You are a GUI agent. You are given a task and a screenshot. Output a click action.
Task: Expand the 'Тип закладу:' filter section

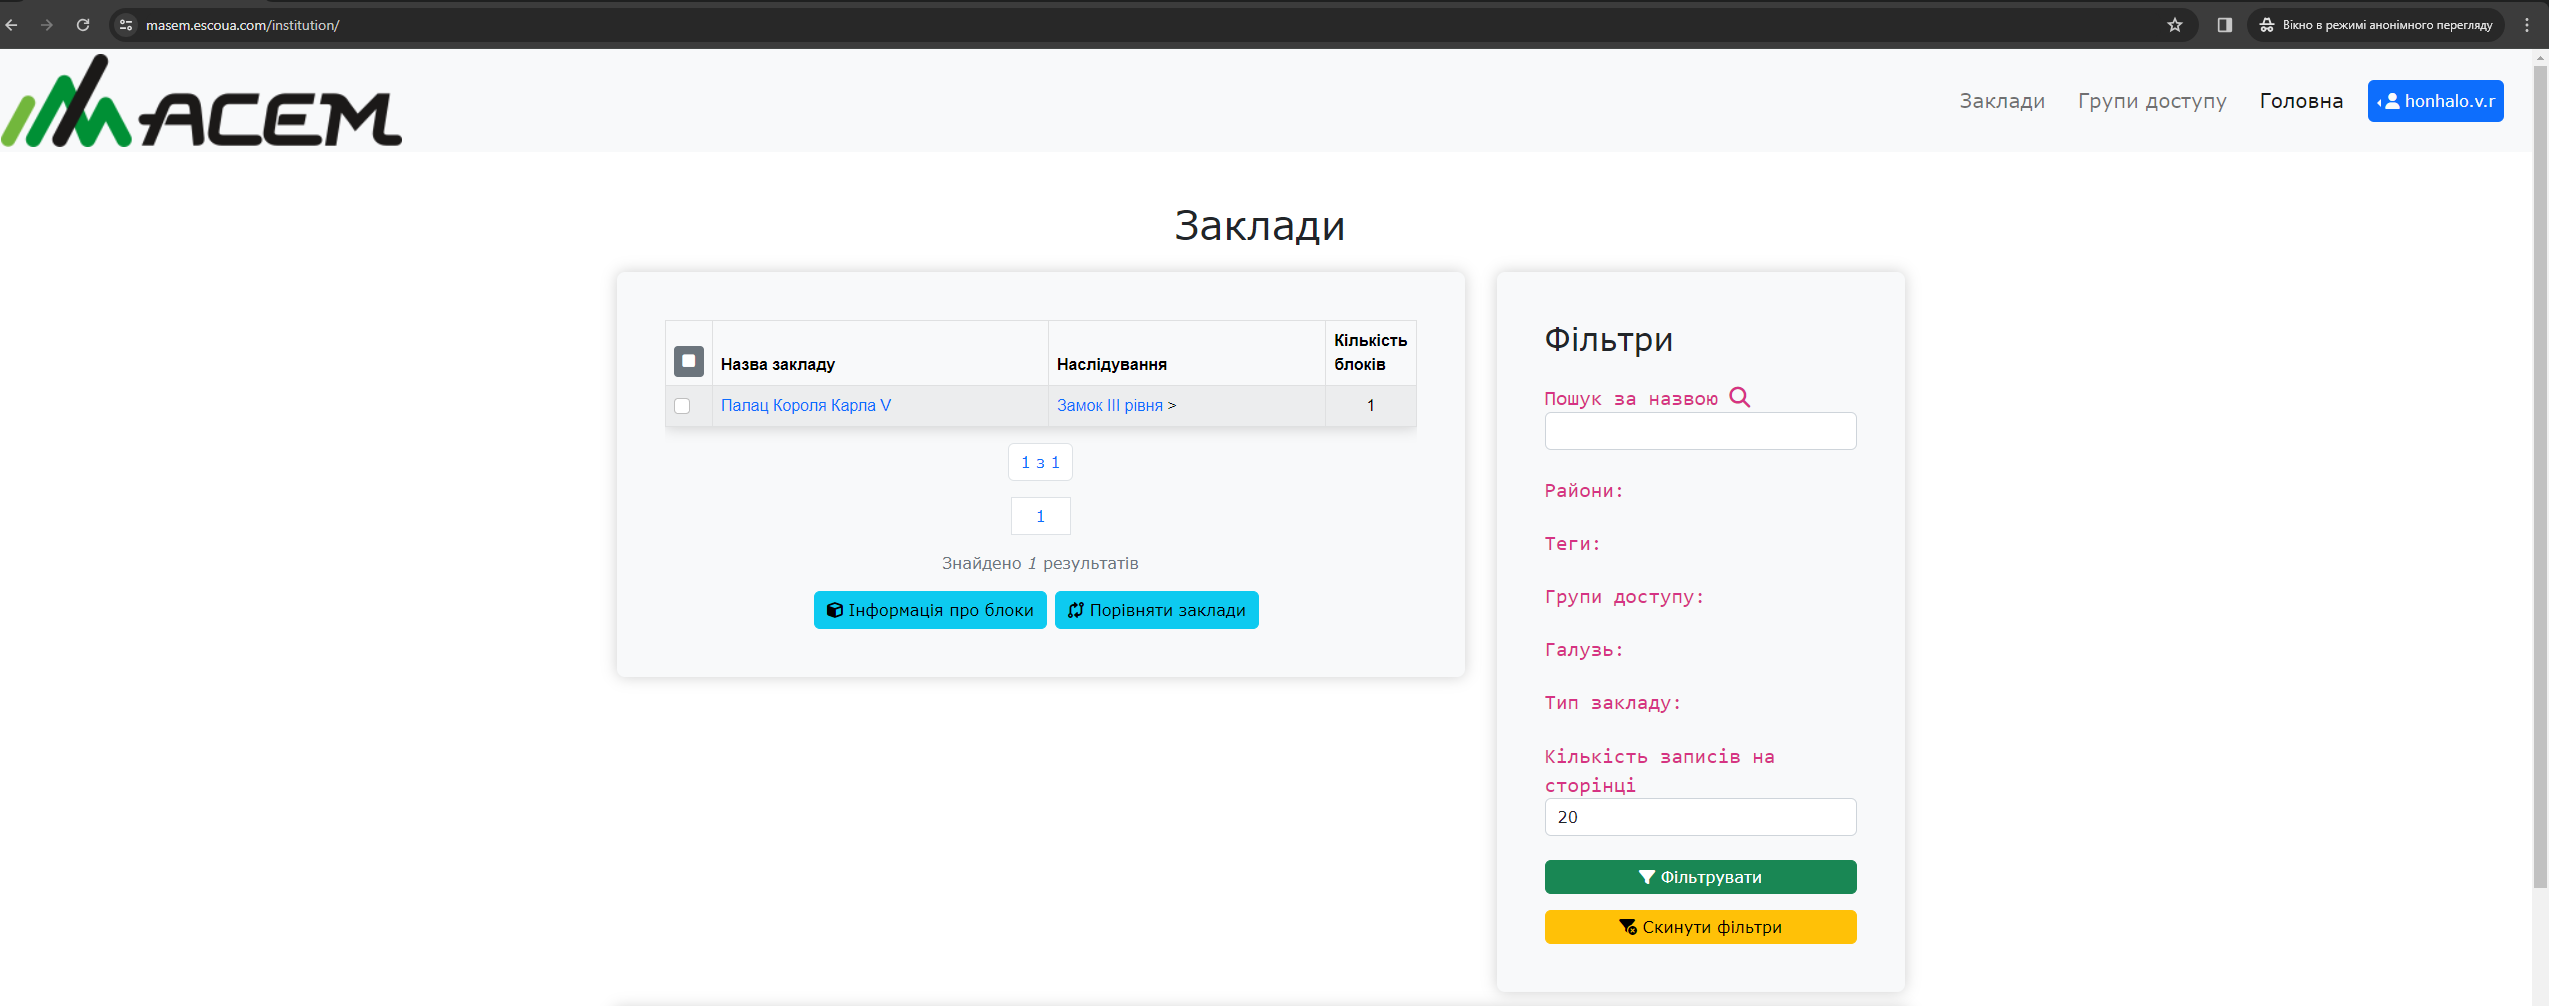point(1612,703)
